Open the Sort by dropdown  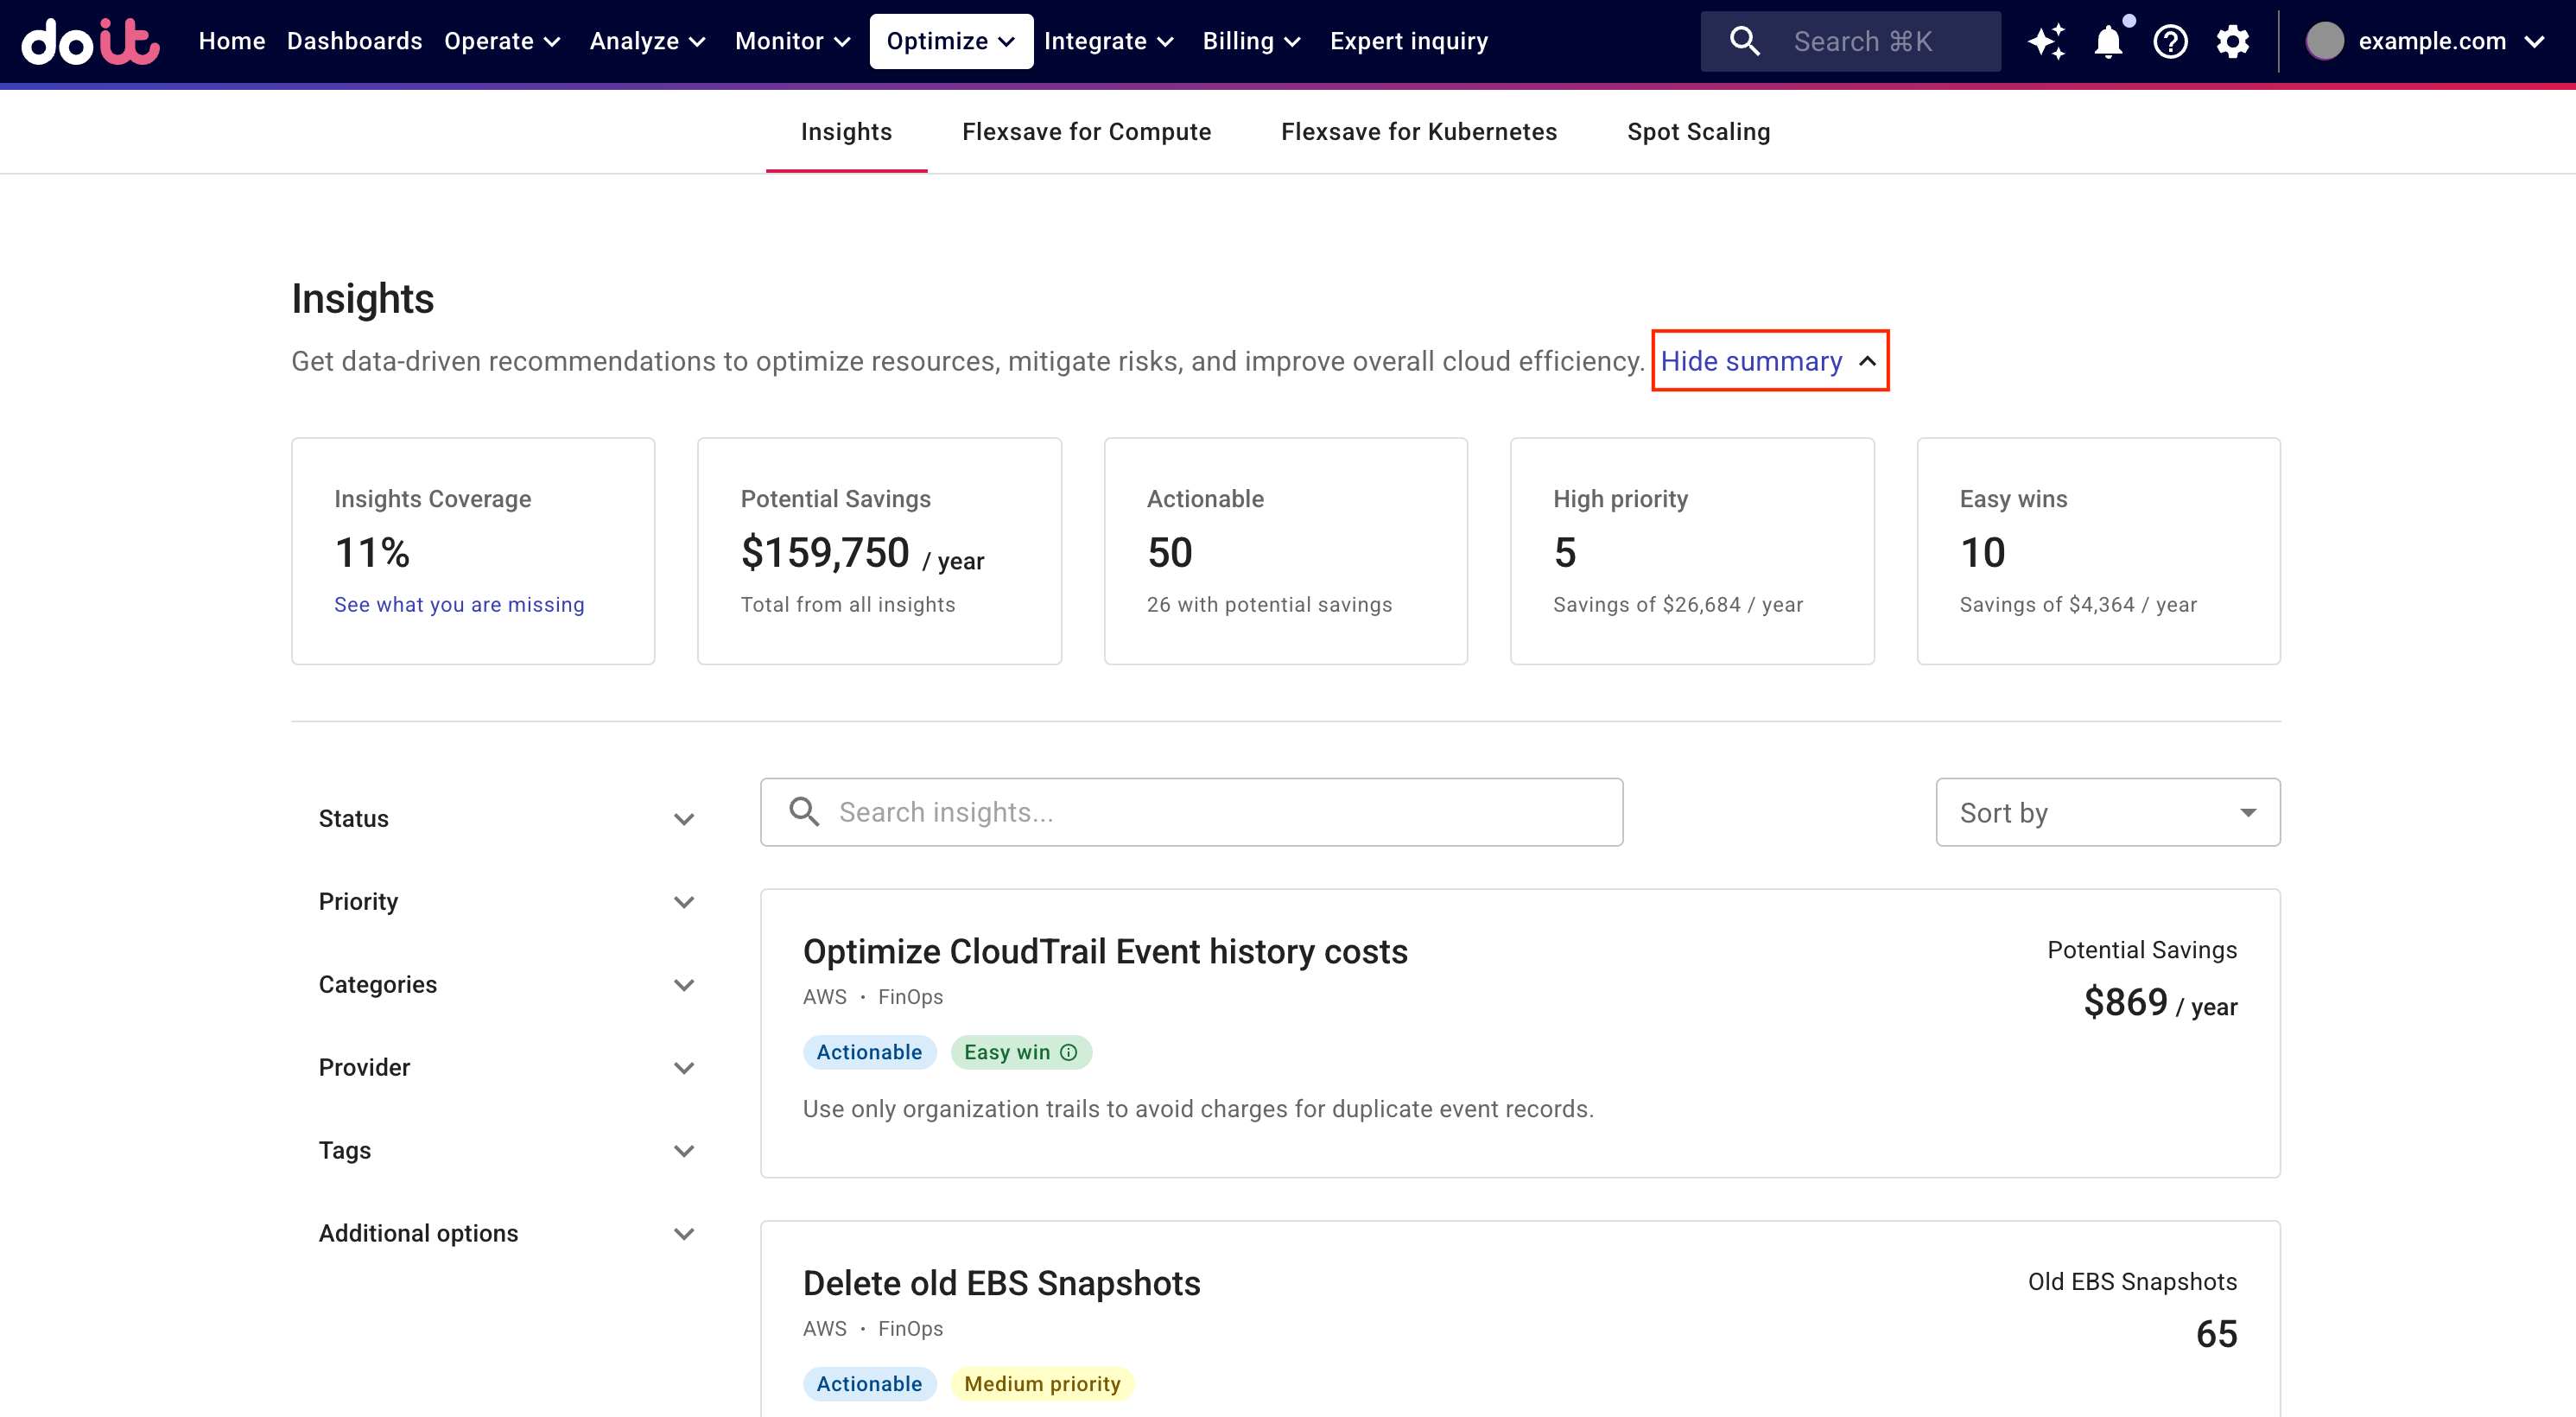(2107, 812)
